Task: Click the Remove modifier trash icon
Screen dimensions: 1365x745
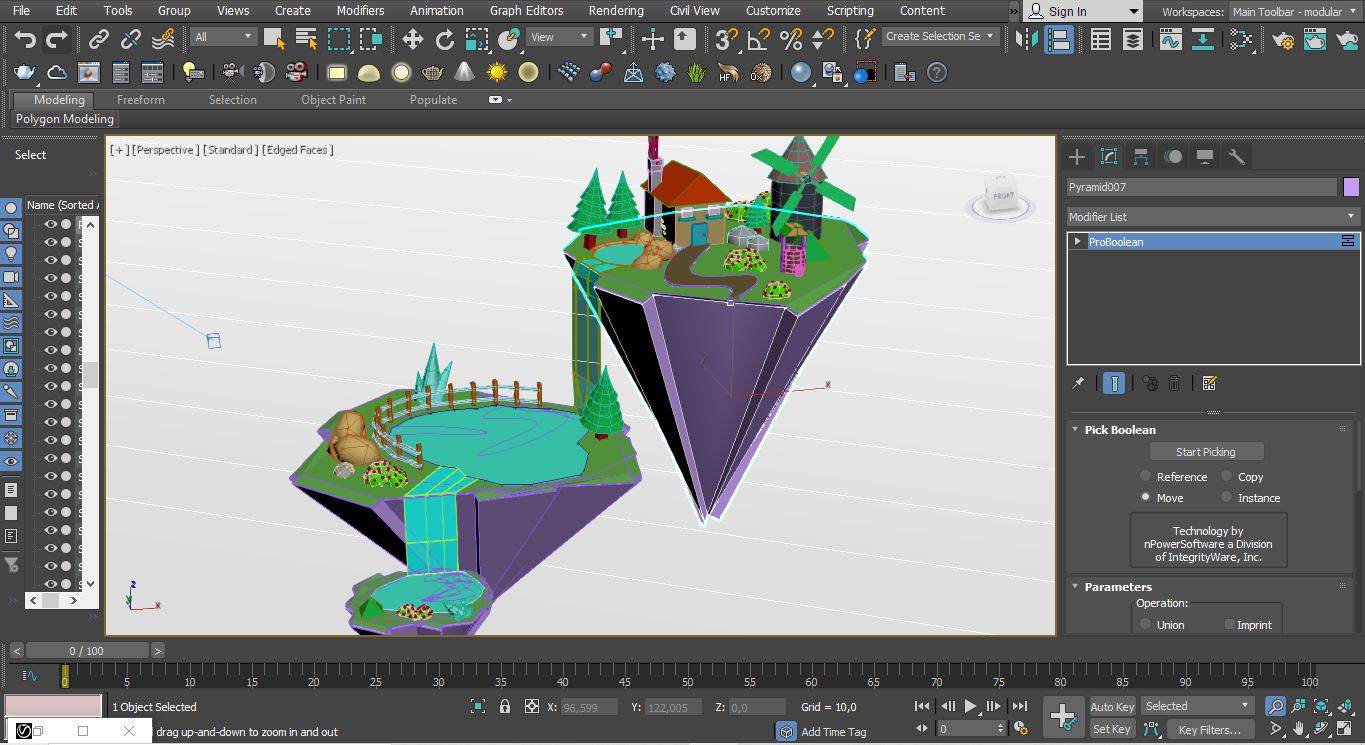Action: (x=1175, y=383)
